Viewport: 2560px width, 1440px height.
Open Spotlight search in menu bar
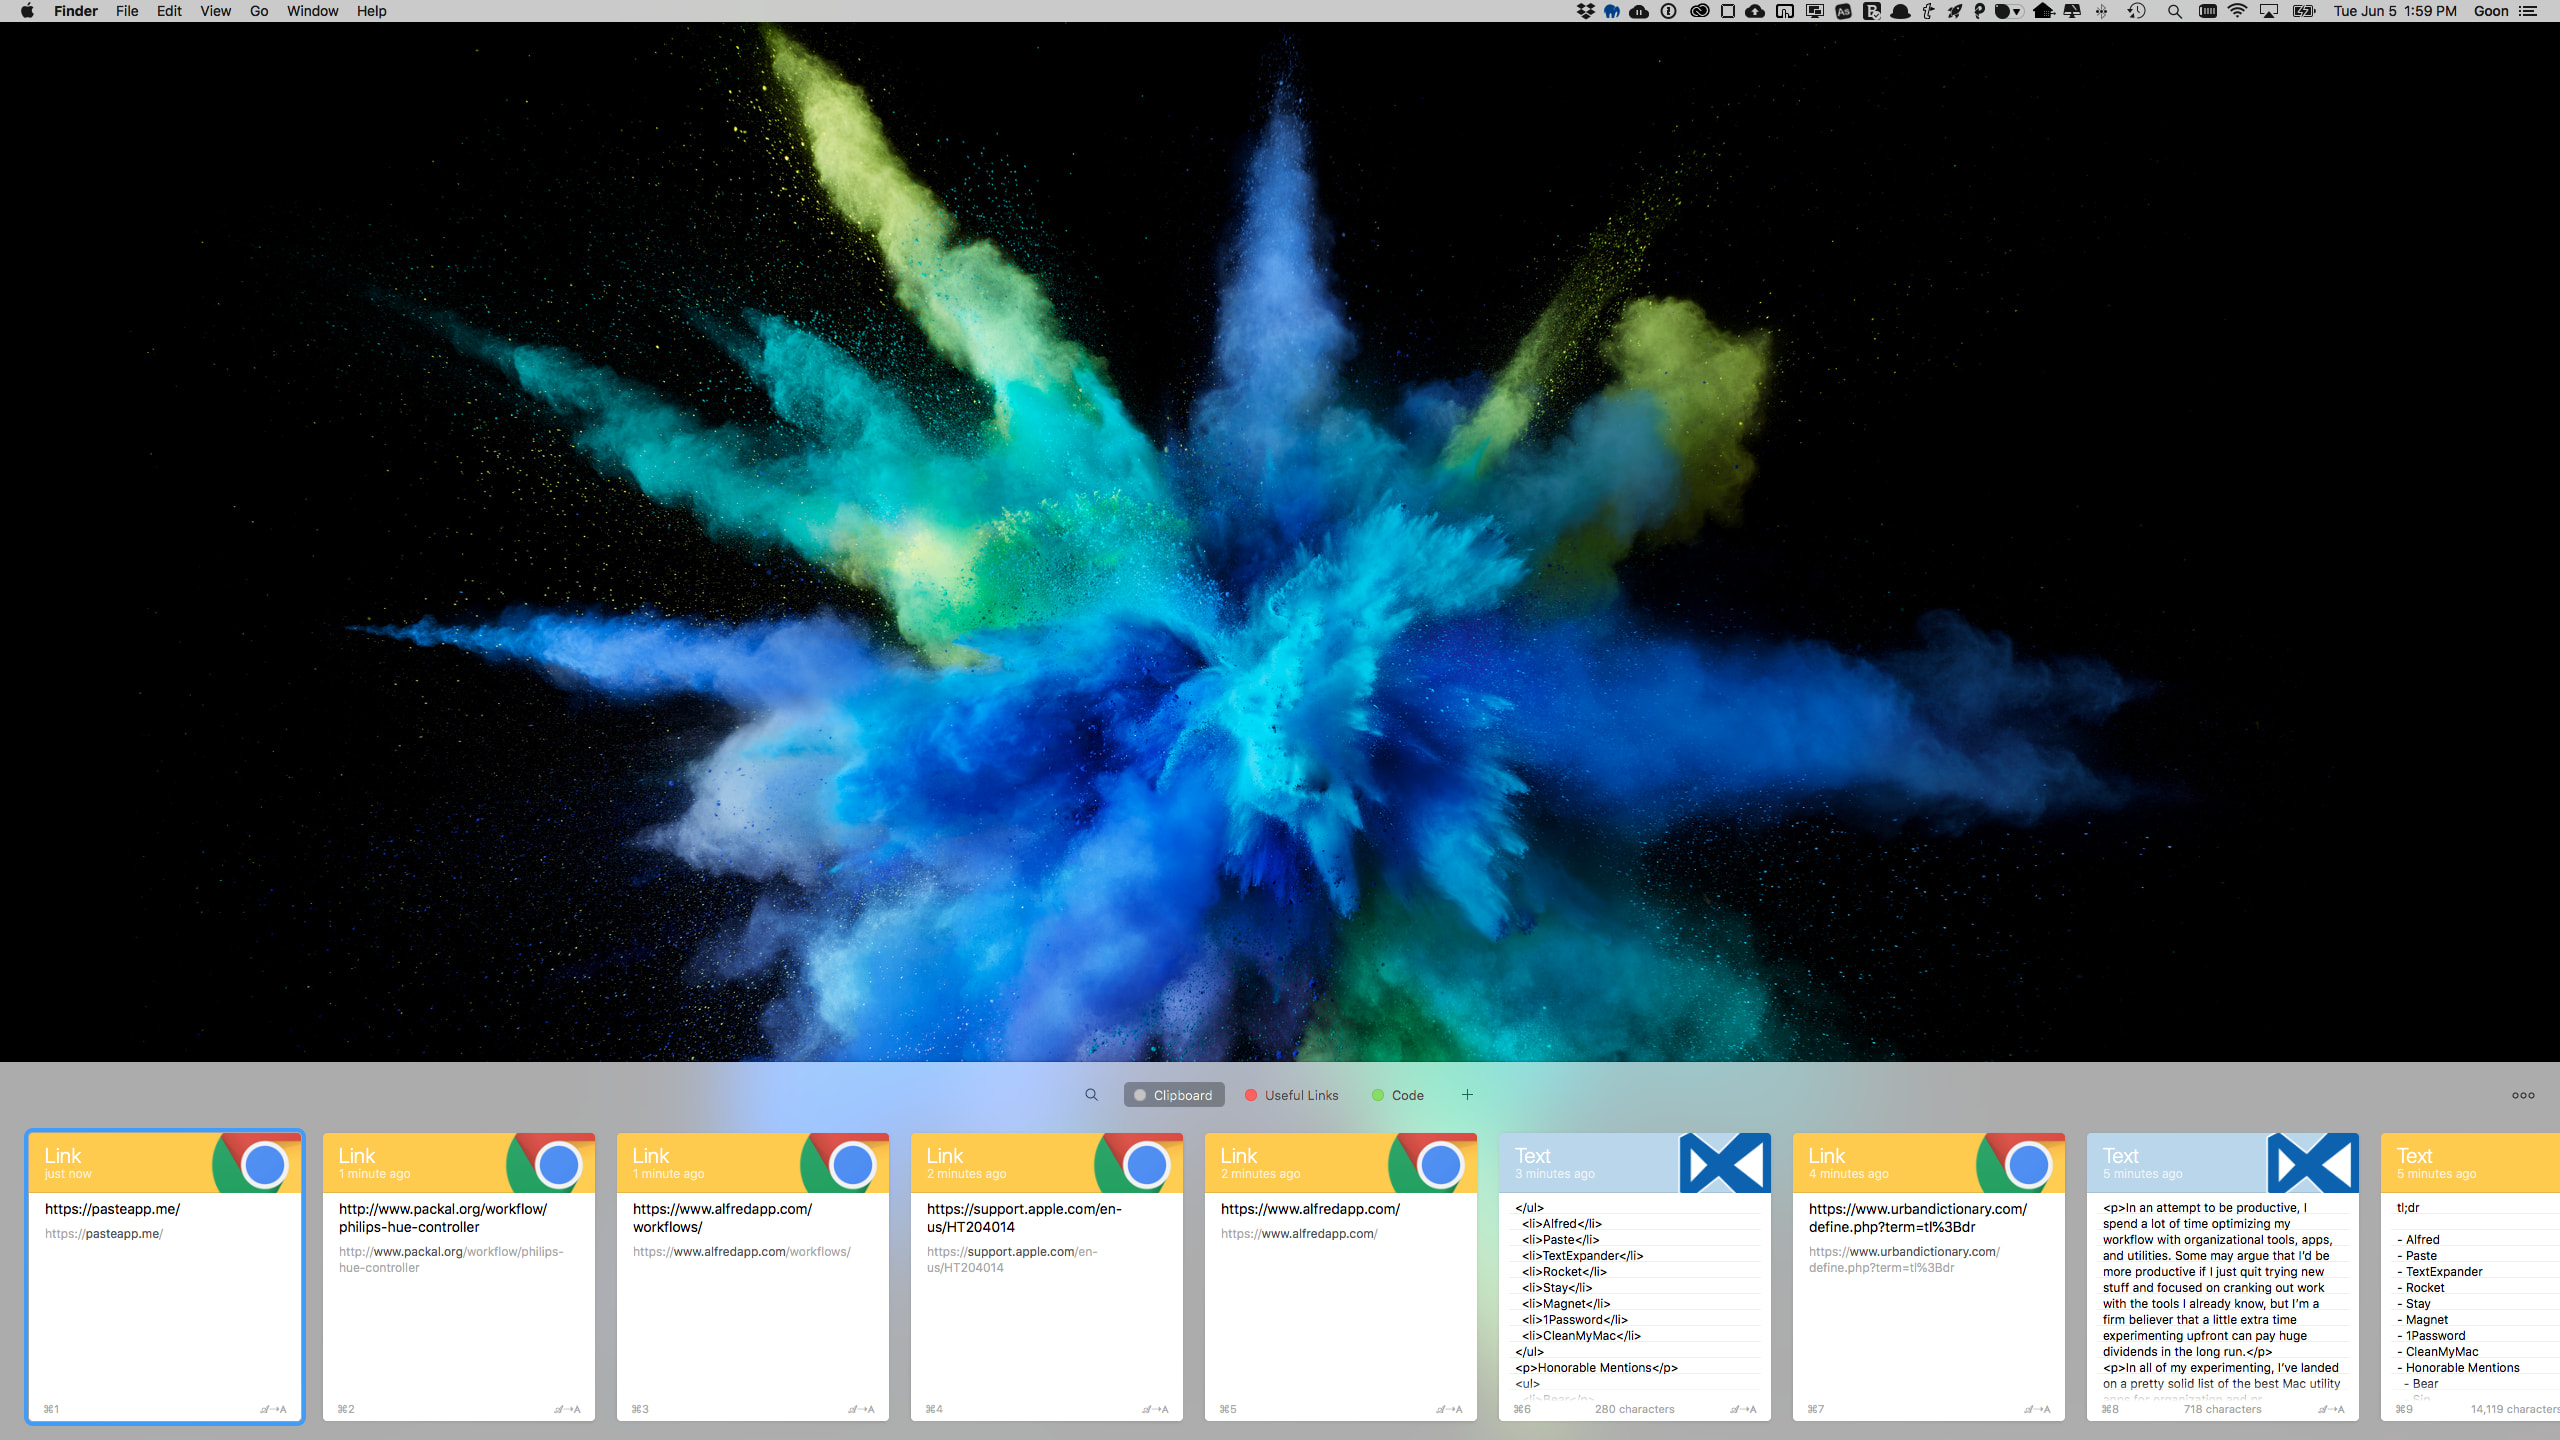(2175, 11)
